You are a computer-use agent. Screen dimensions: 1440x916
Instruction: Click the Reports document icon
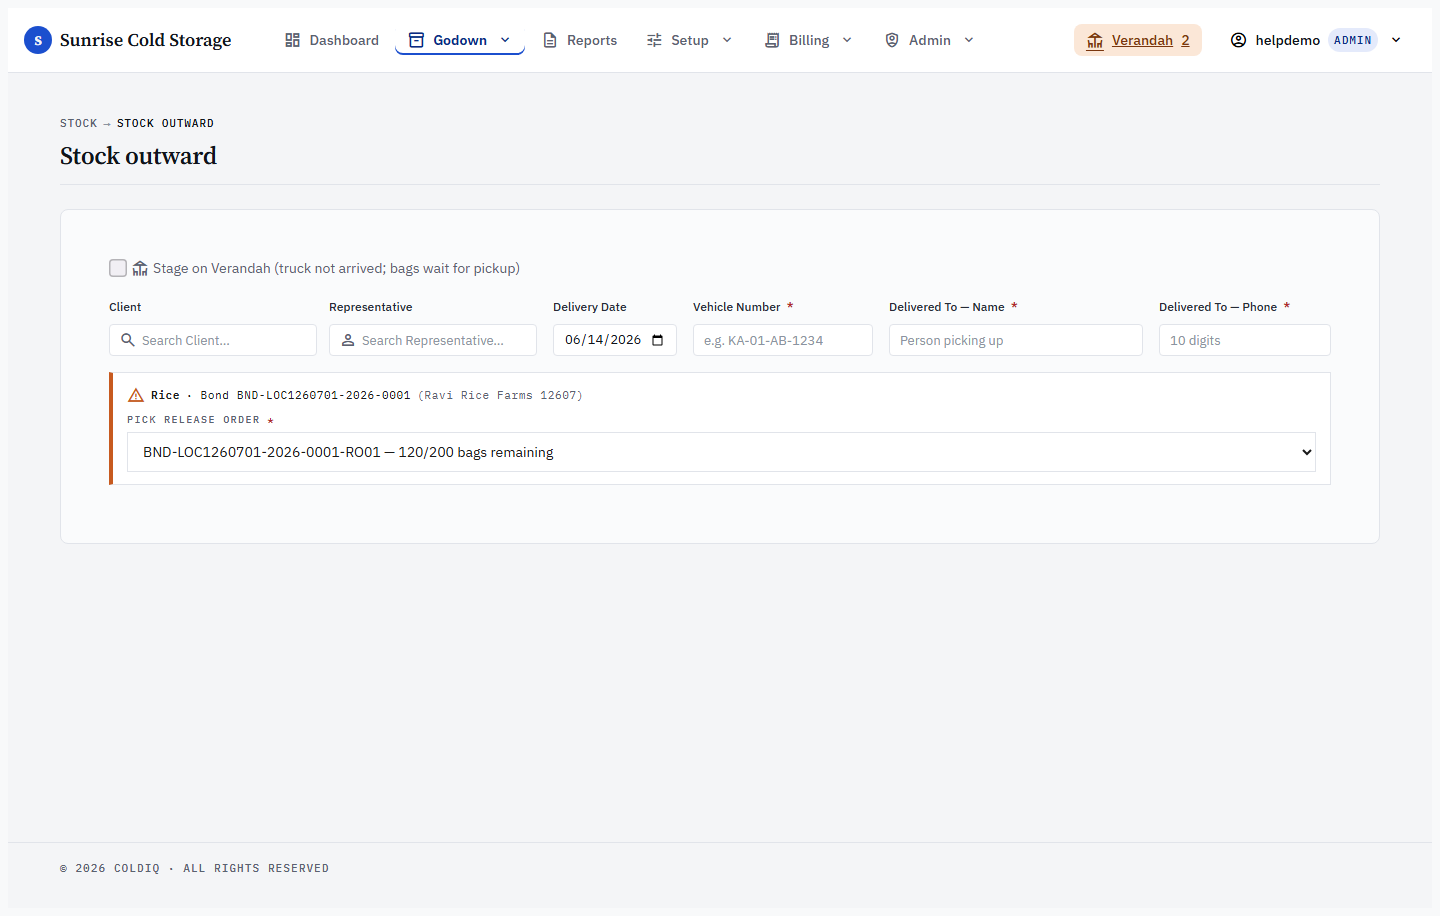coord(550,40)
